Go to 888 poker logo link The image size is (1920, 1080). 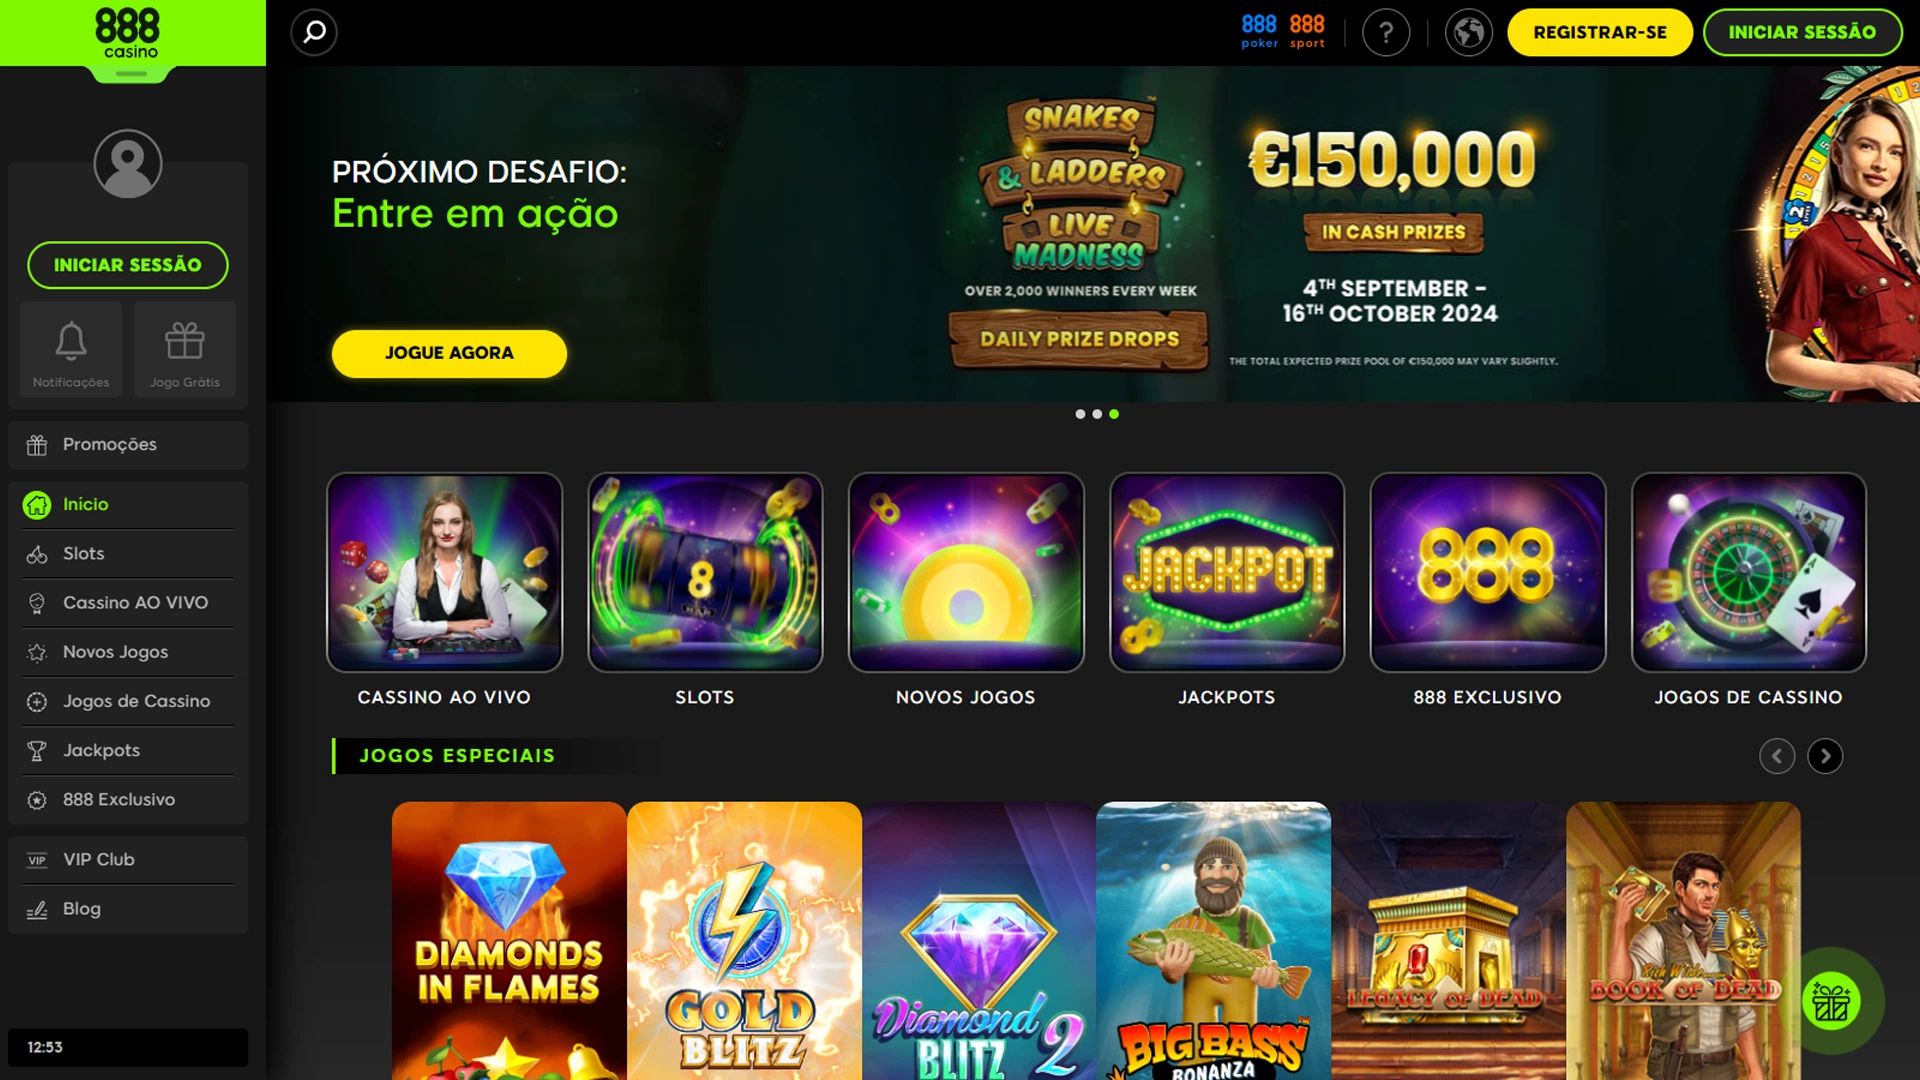point(1259,31)
